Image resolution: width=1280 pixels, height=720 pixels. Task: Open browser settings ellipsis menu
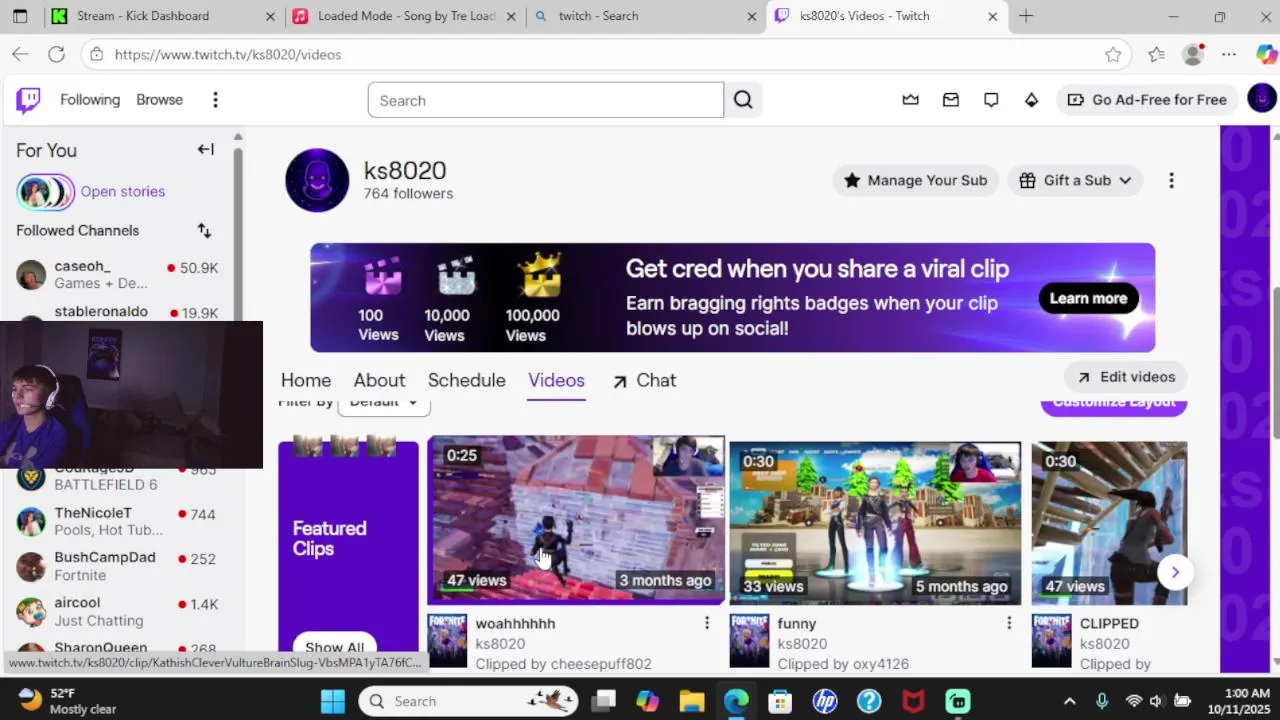tap(1229, 55)
